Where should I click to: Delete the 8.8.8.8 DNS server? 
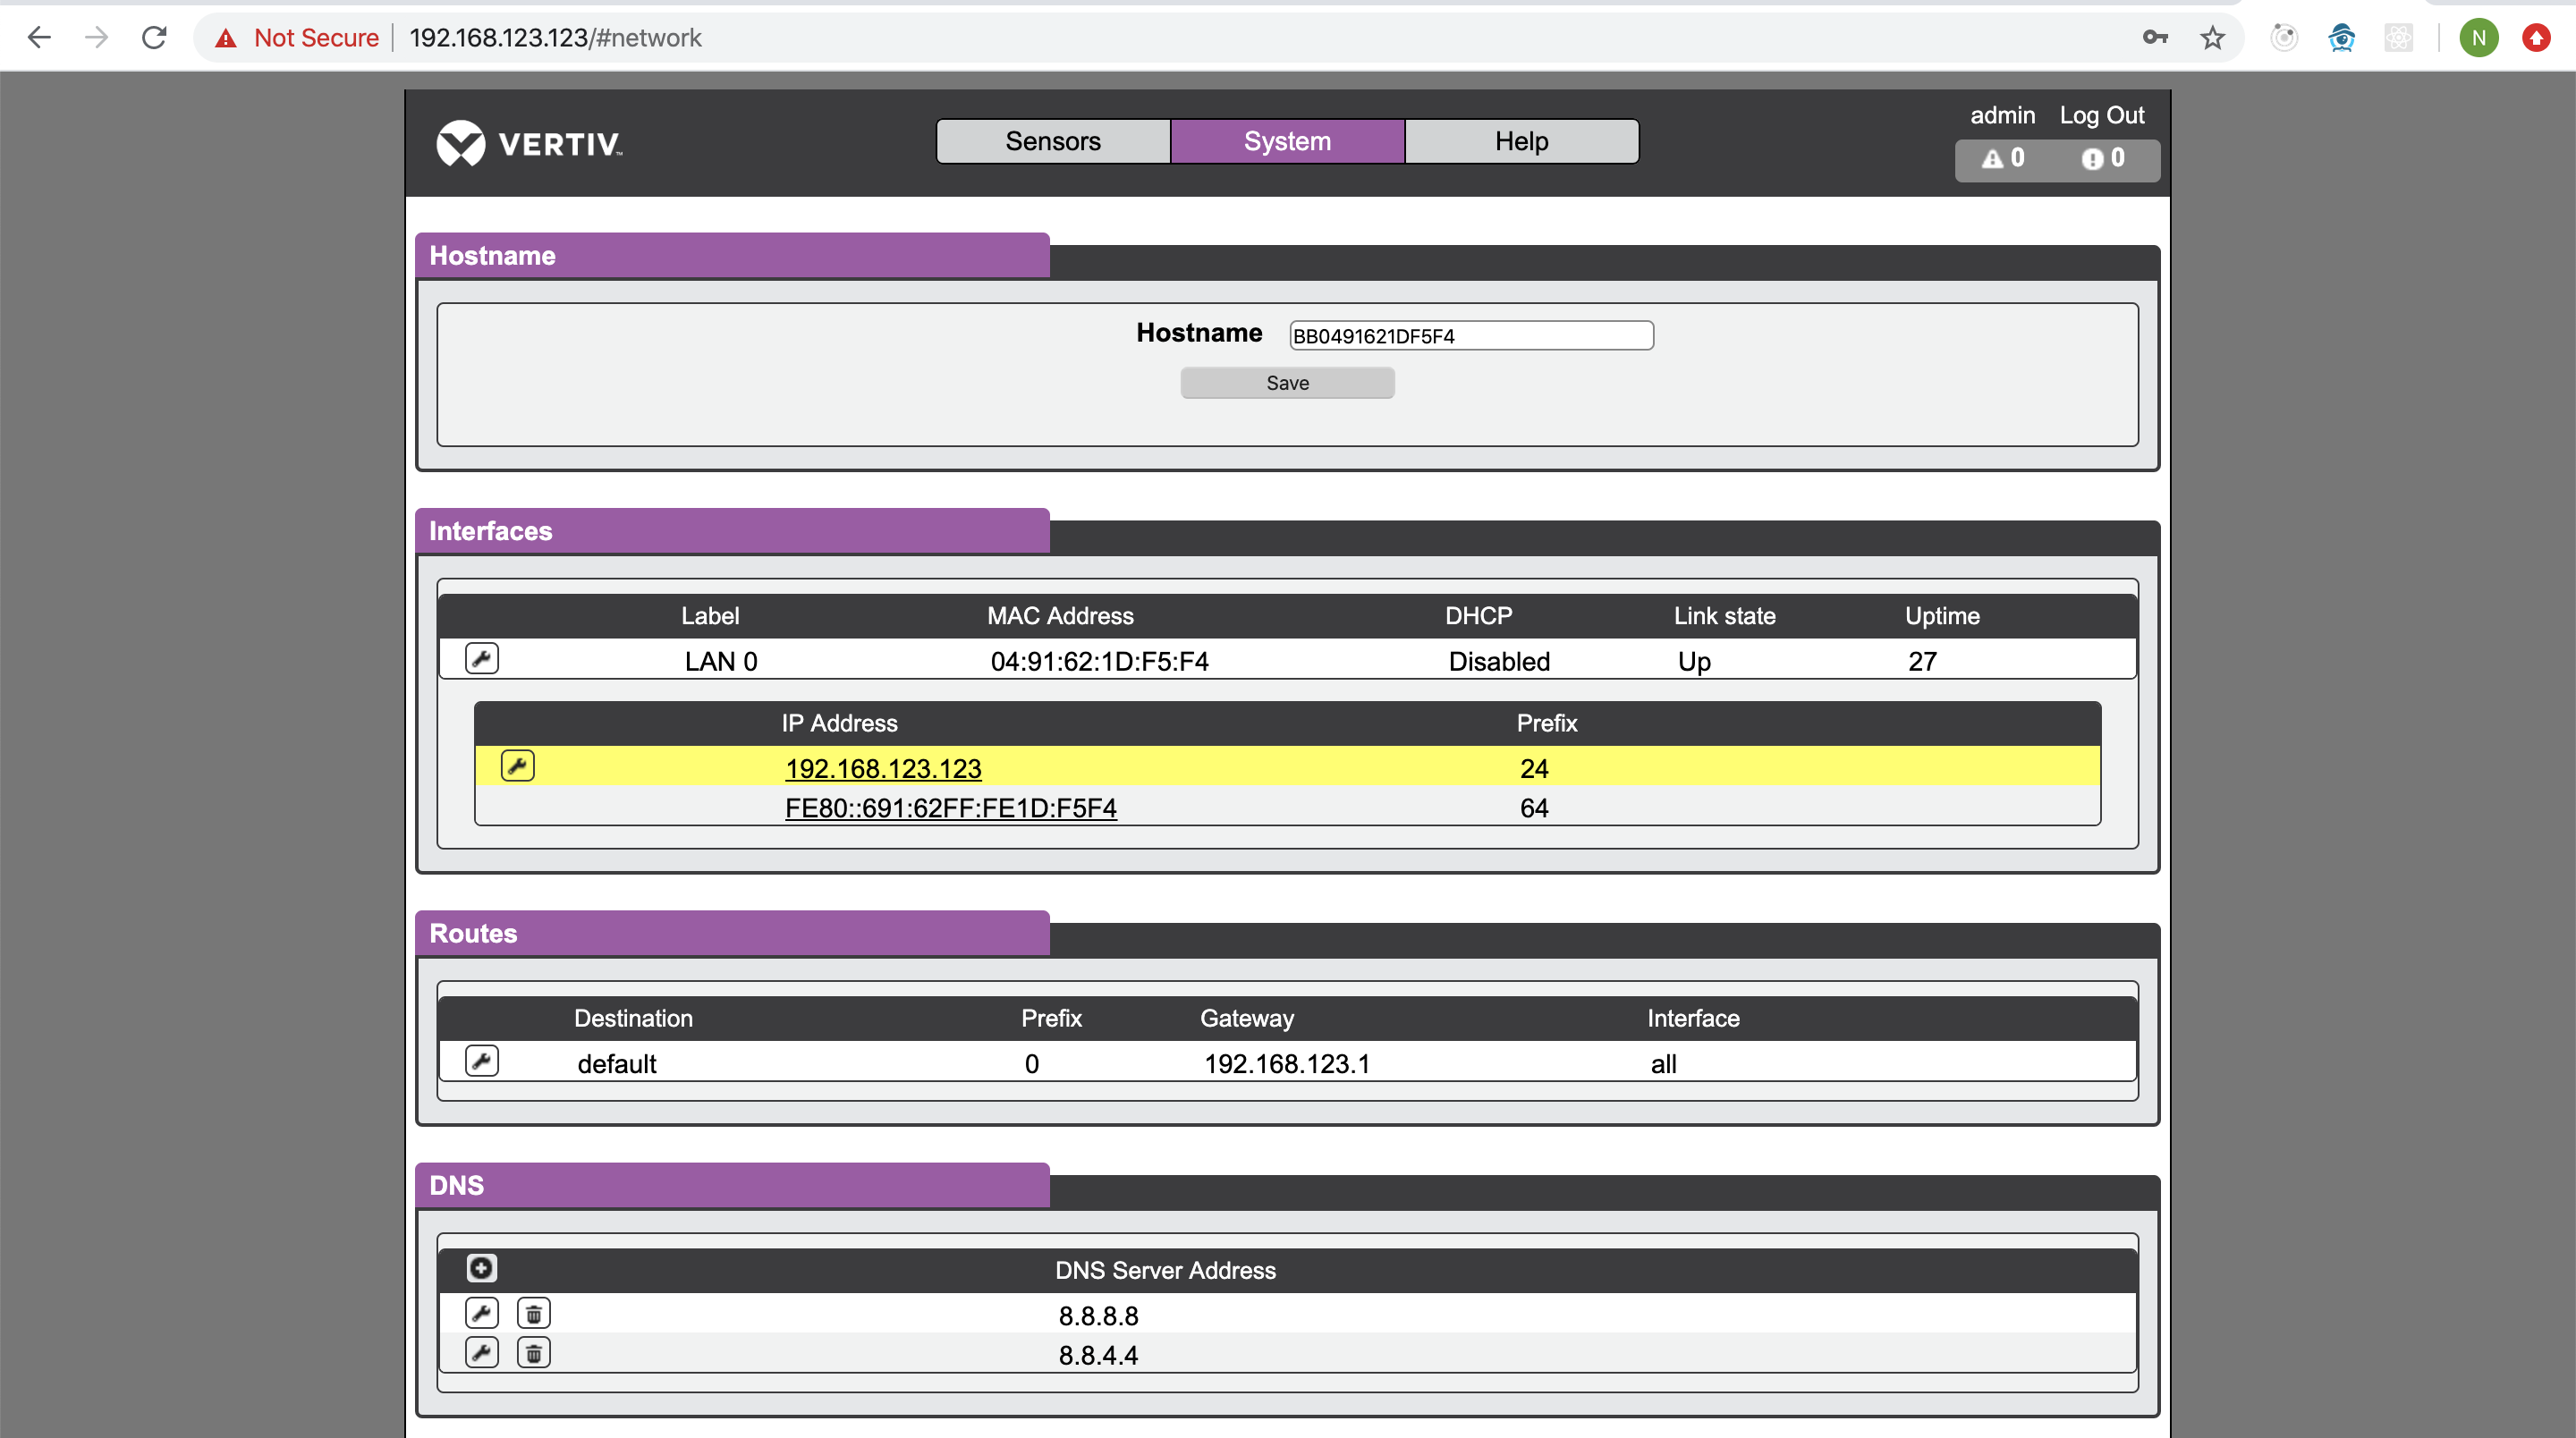pyautogui.click(x=533, y=1313)
